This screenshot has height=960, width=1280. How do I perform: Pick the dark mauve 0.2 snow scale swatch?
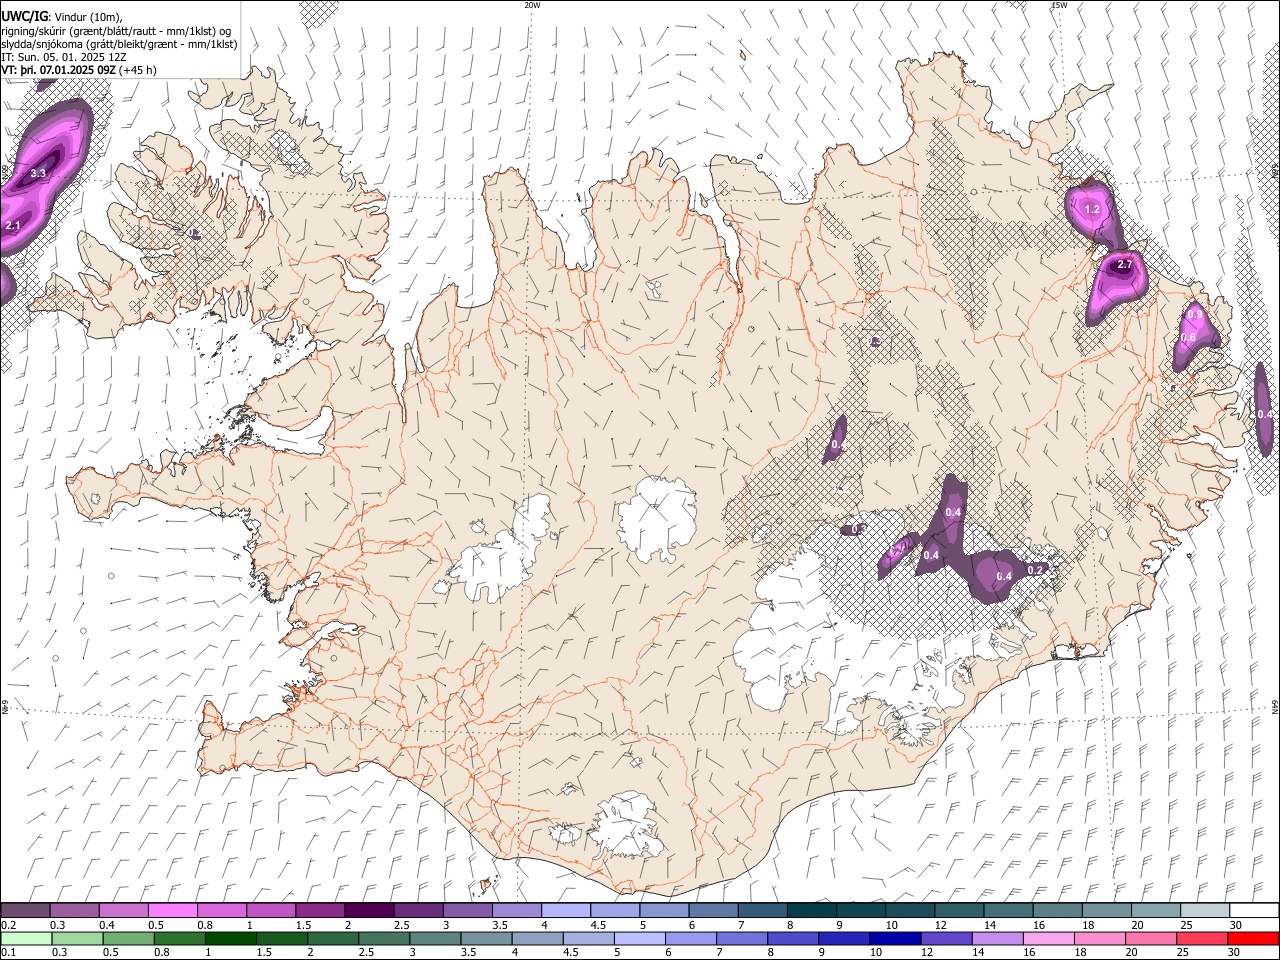(x=25, y=910)
